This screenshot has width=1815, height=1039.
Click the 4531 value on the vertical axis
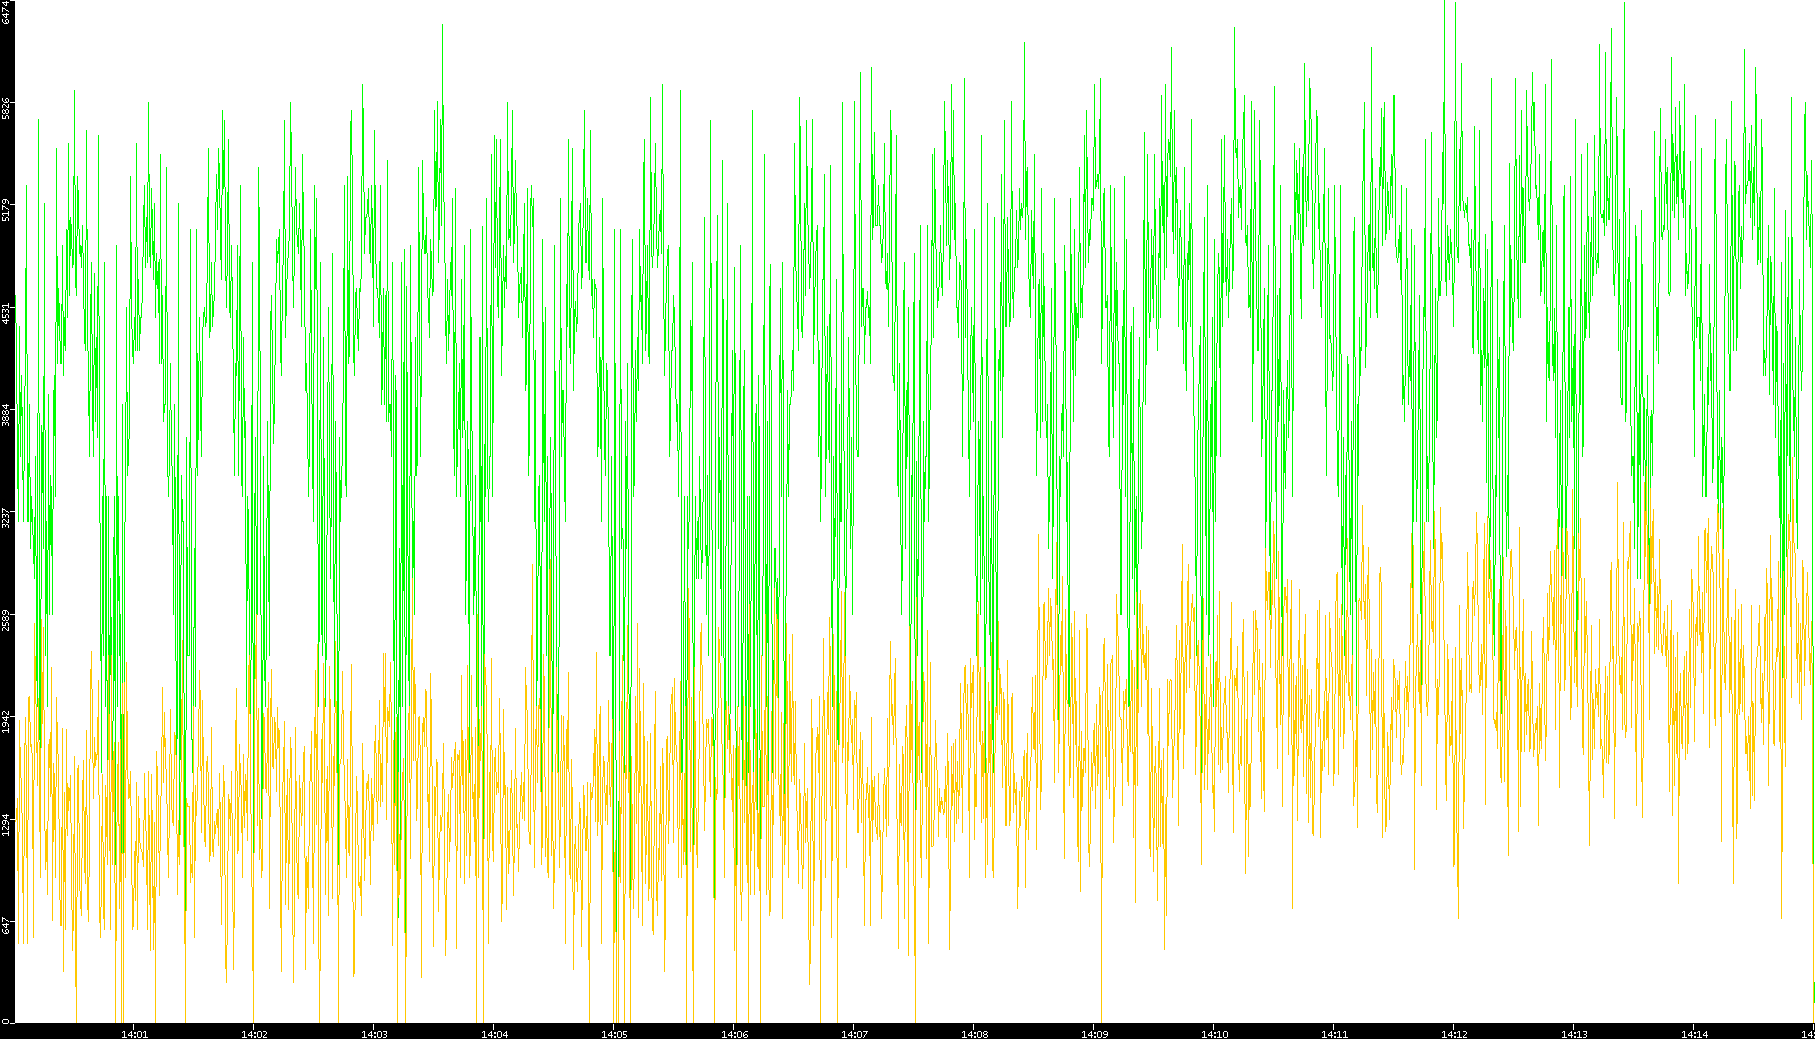point(6,314)
